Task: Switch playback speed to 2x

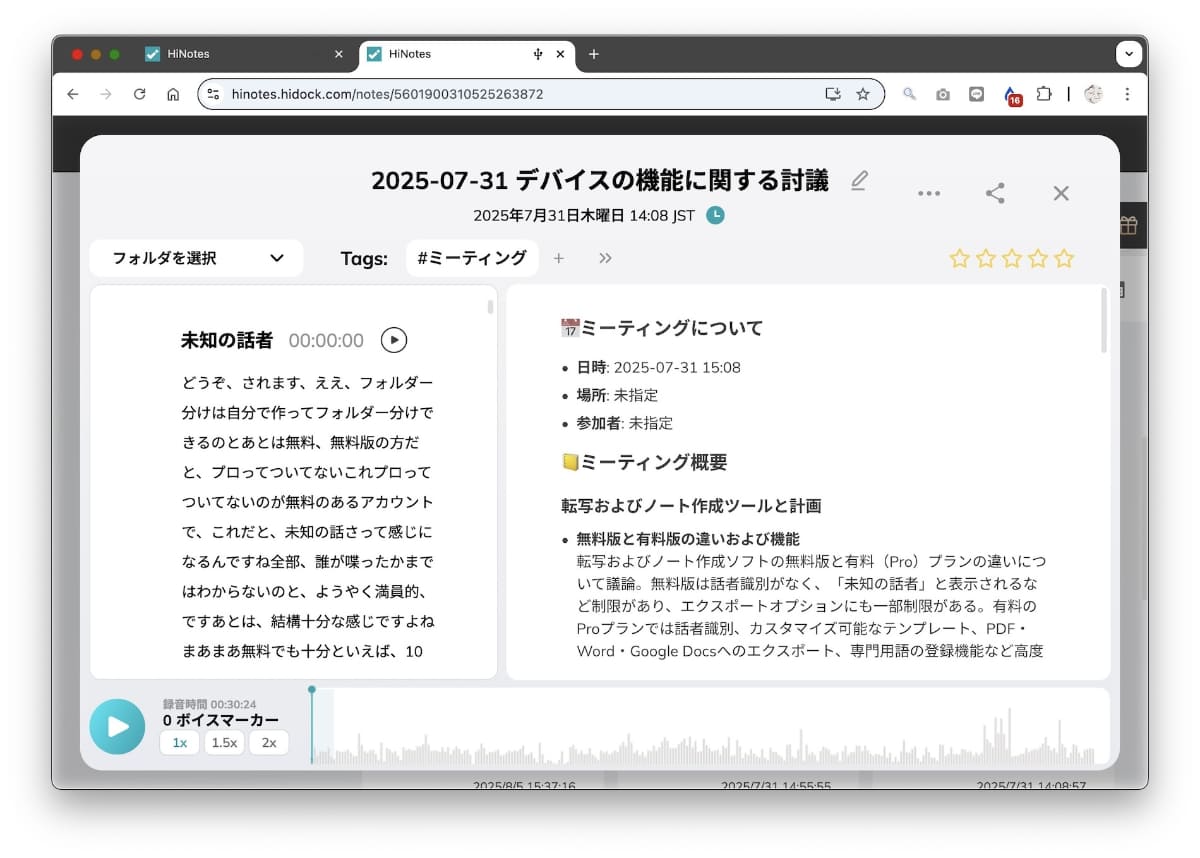Action: pyautogui.click(x=268, y=742)
